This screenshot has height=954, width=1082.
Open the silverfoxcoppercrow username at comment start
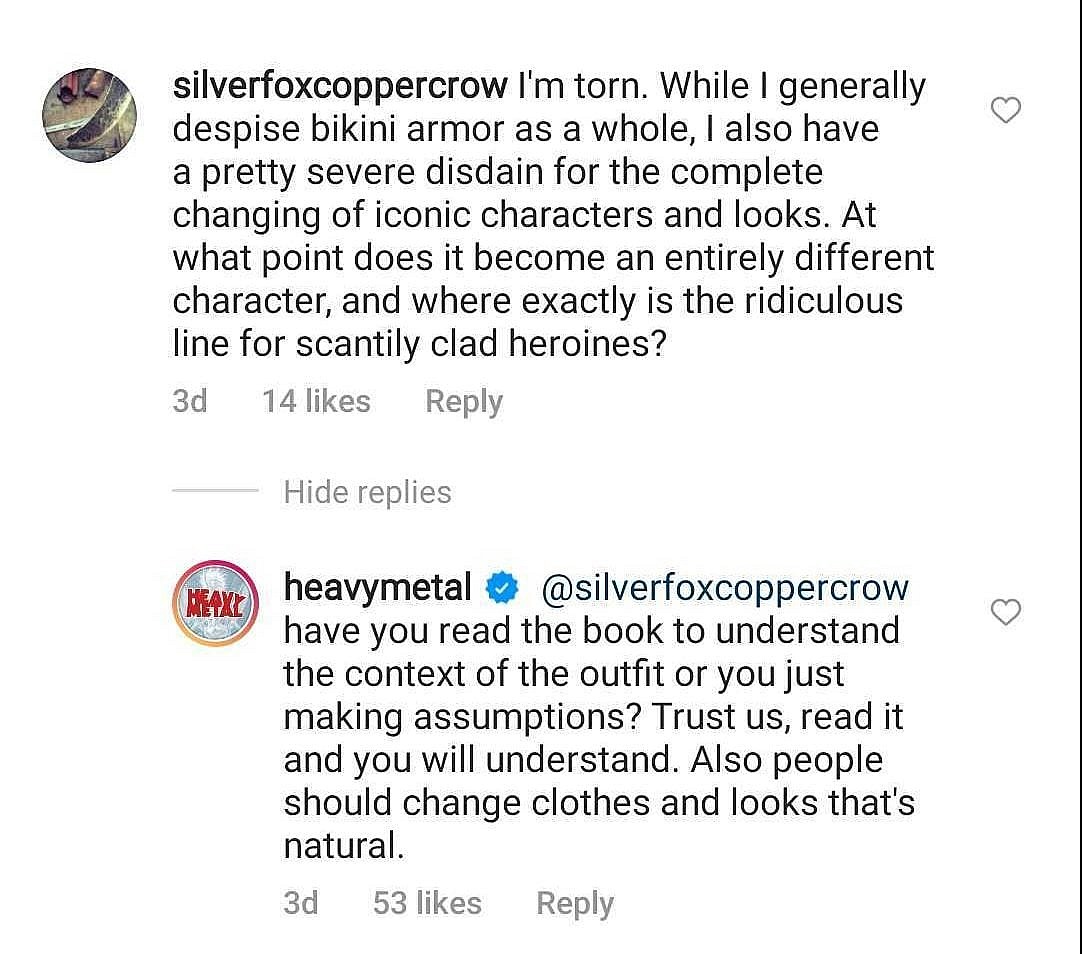point(340,86)
